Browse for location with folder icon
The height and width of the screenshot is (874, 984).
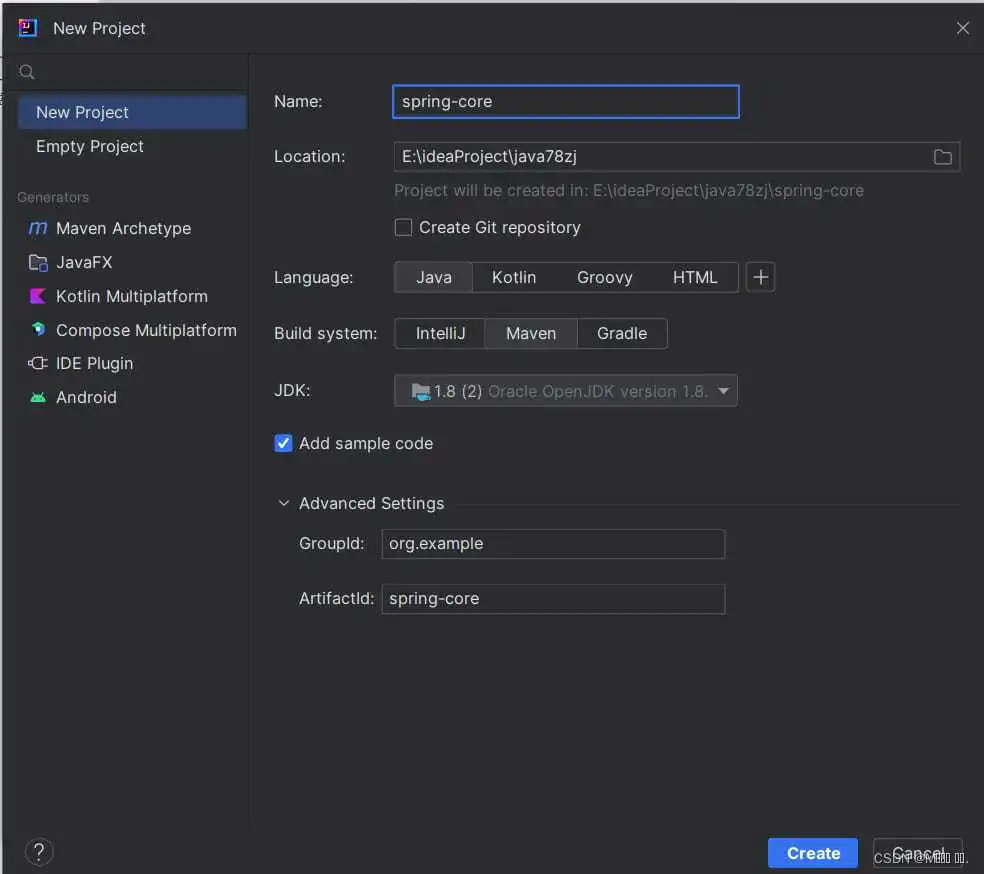(943, 157)
